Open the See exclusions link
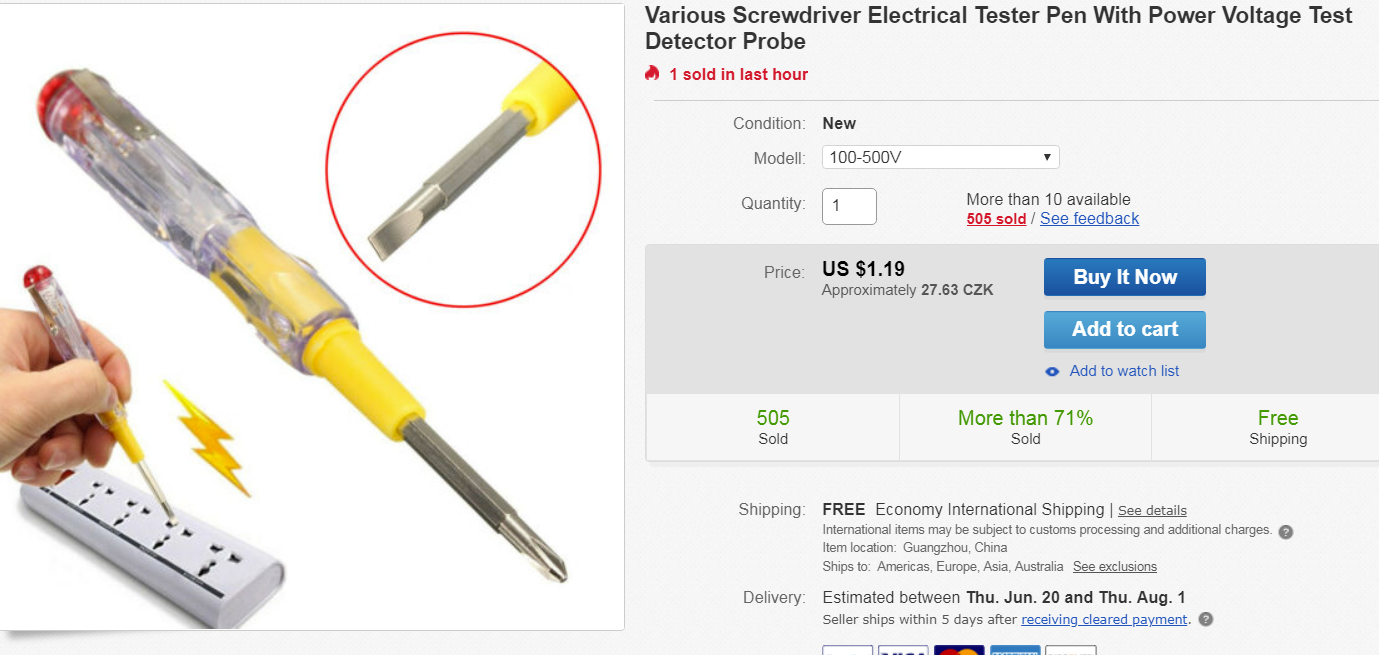 point(1114,567)
